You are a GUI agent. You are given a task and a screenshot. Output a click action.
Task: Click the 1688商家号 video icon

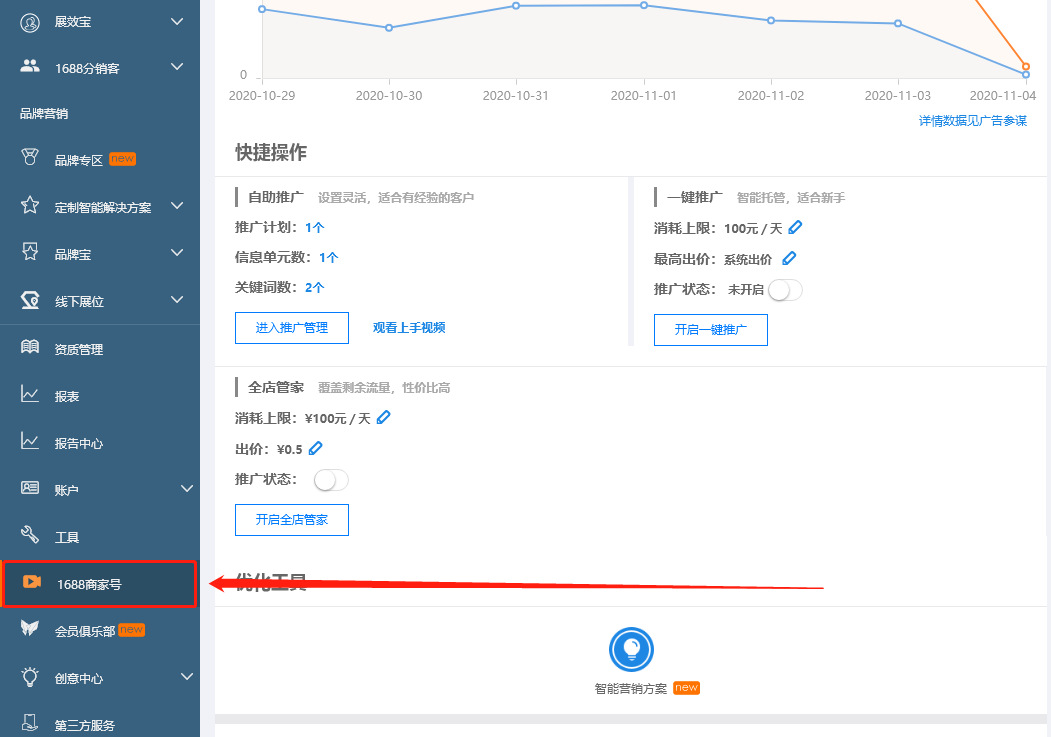(32, 583)
